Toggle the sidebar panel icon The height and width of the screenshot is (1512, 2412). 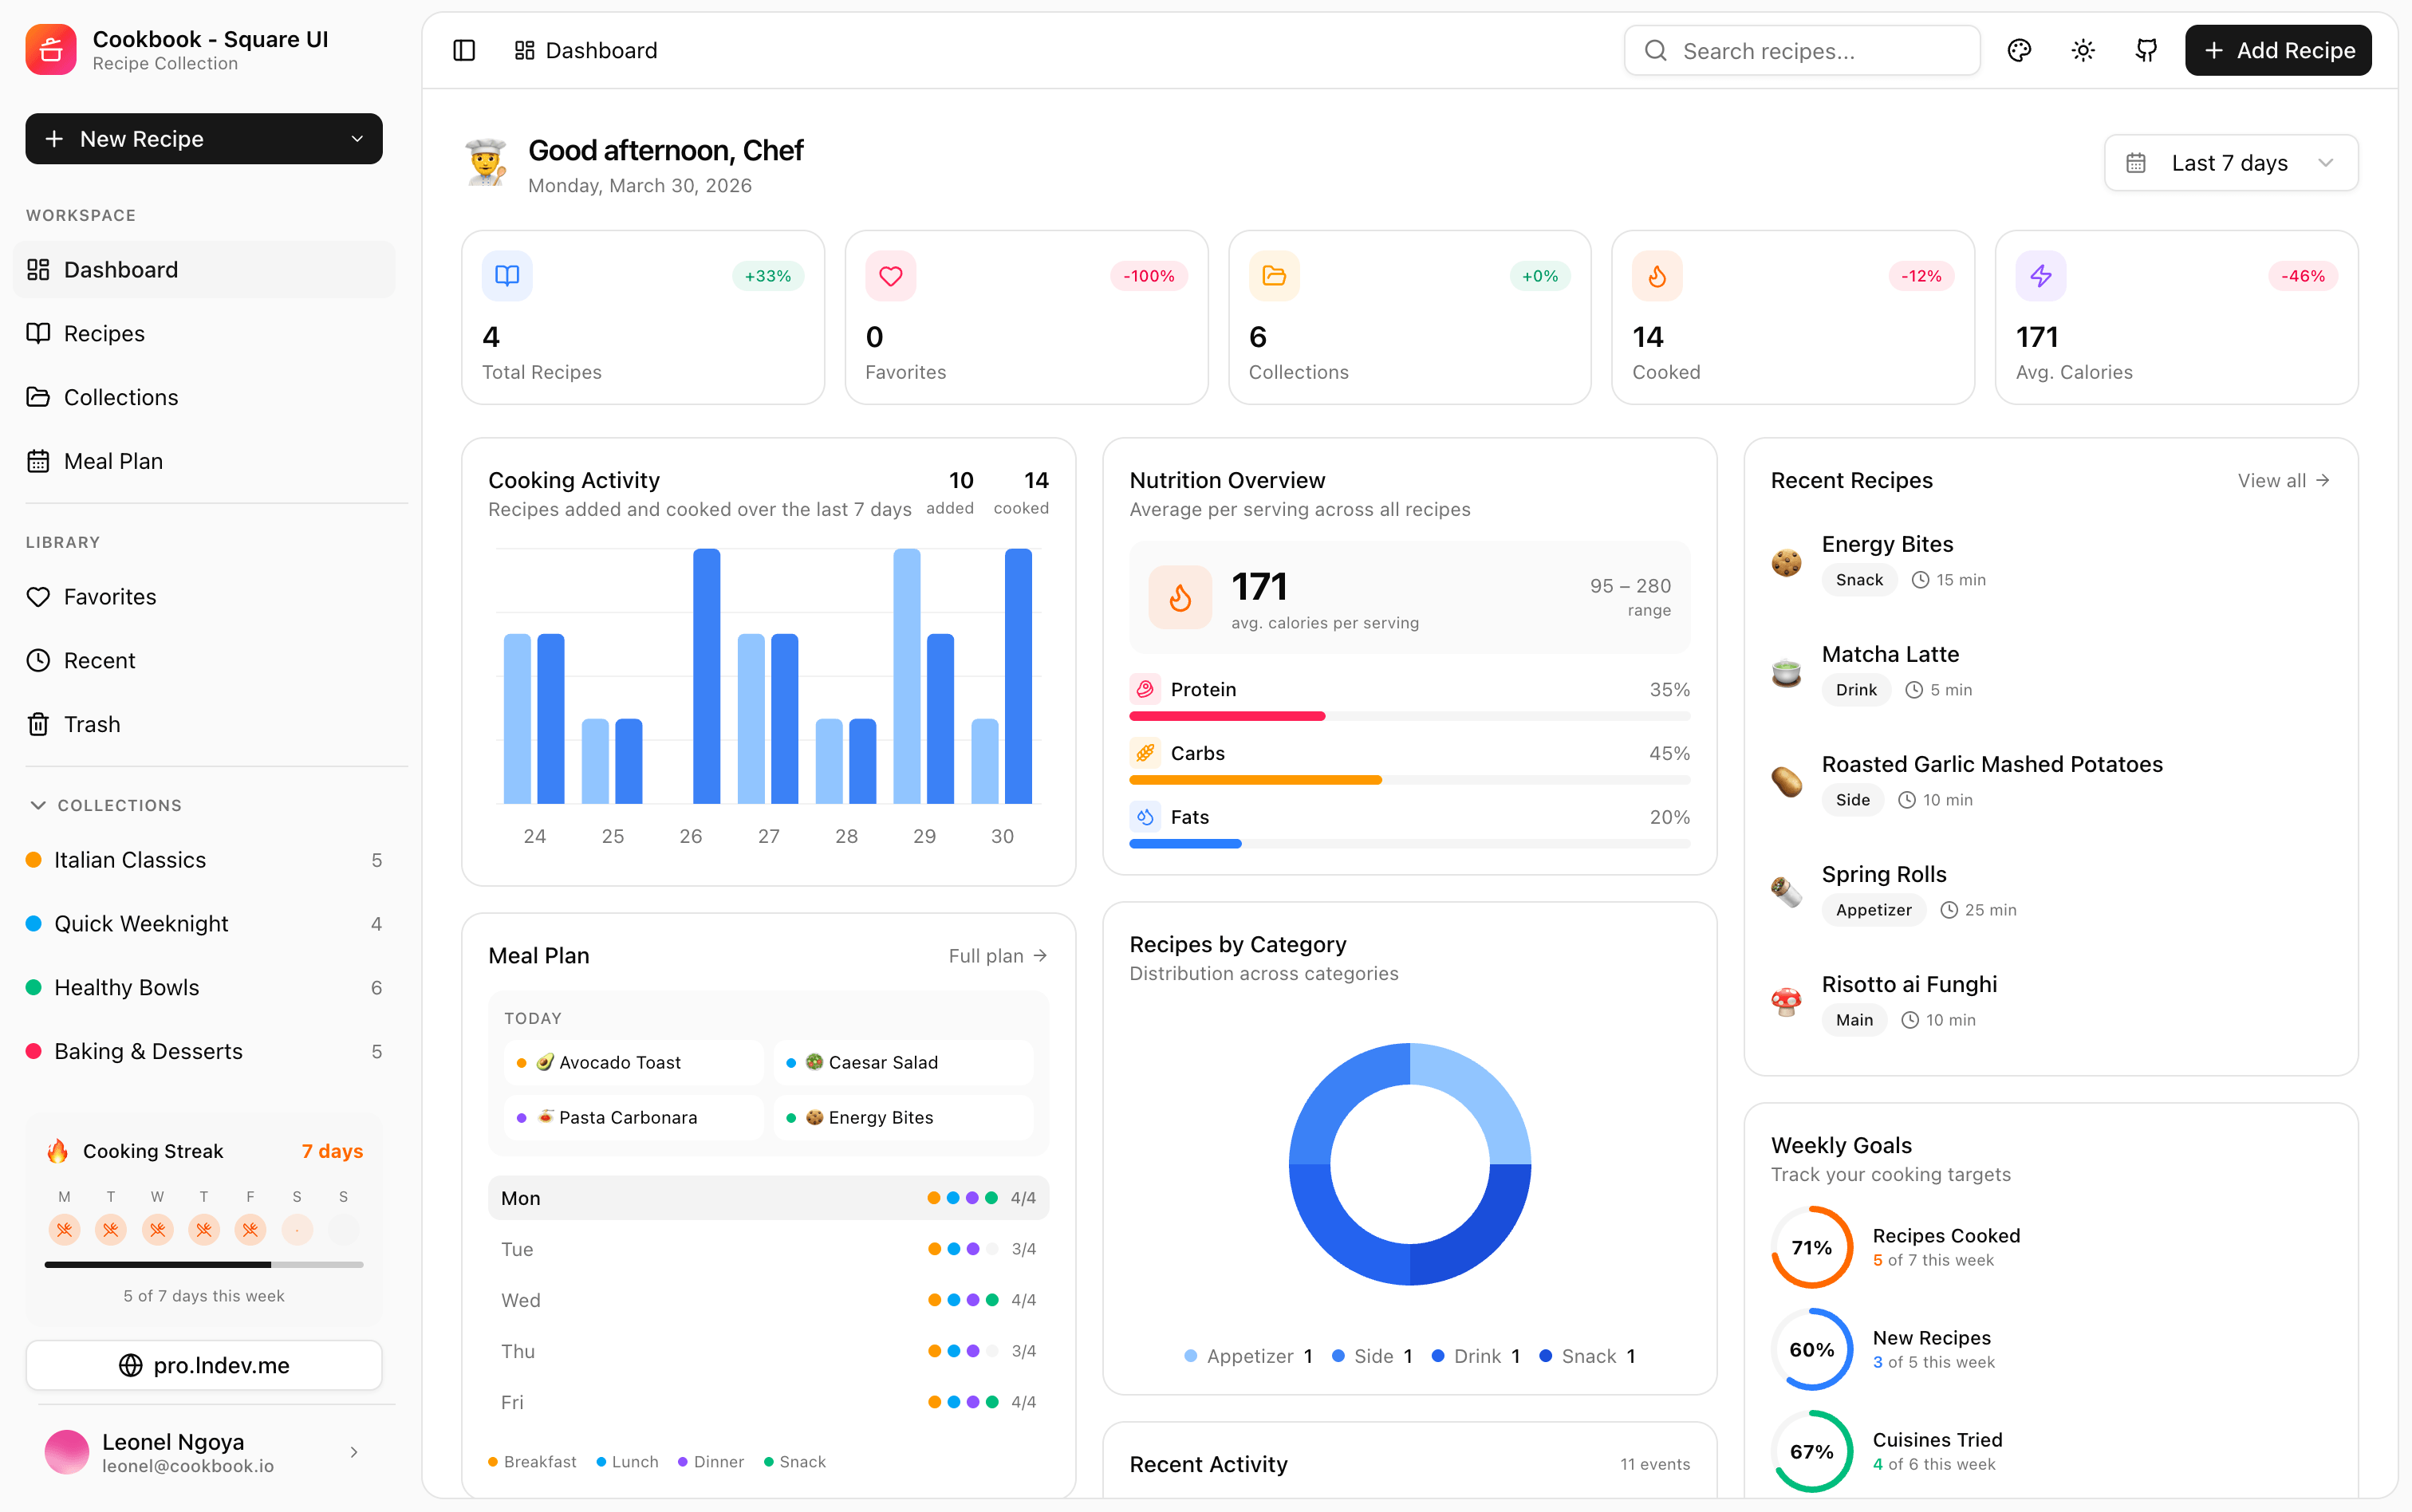pos(464,50)
